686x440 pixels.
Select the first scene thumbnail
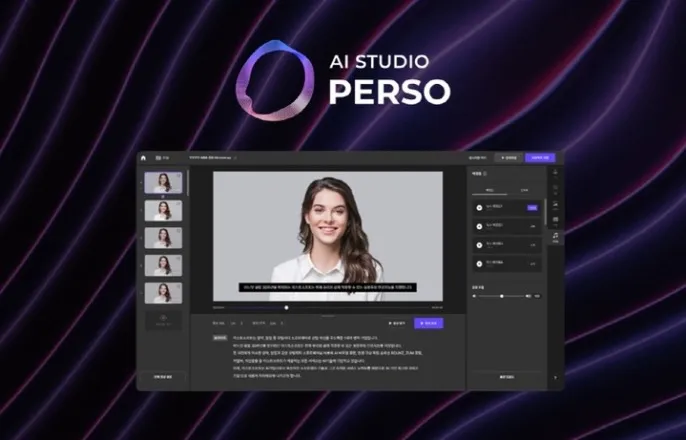[x=163, y=182]
